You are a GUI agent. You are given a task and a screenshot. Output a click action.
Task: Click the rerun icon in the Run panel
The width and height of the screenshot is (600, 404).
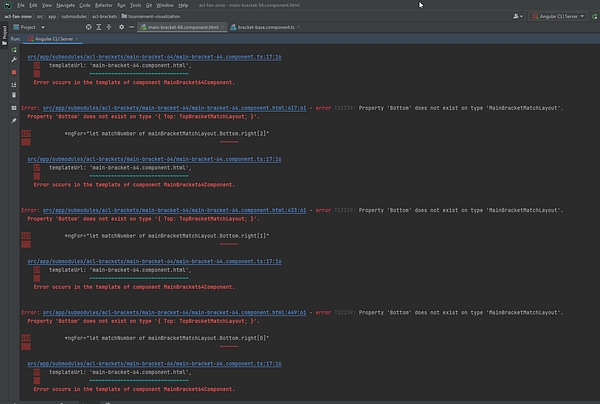(x=15, y=49)
